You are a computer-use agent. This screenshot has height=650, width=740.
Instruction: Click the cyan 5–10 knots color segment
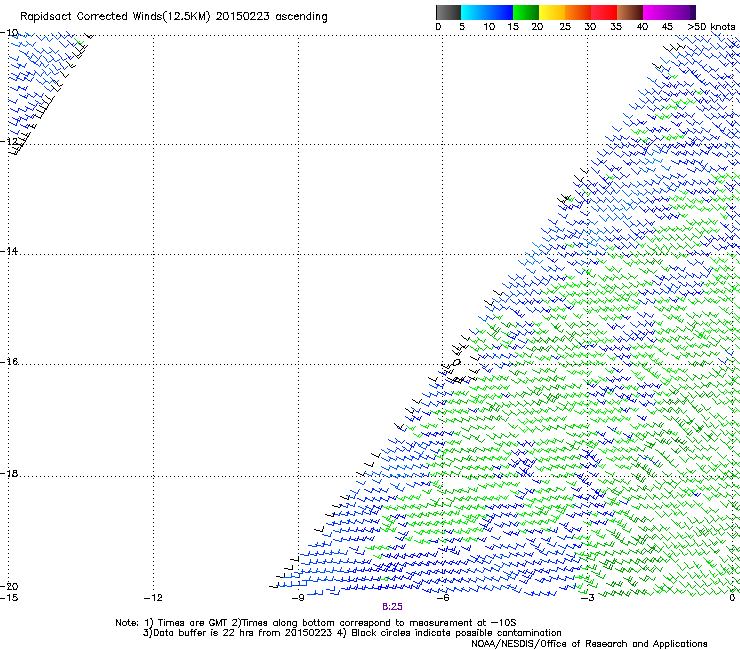[x=473, y=12]
